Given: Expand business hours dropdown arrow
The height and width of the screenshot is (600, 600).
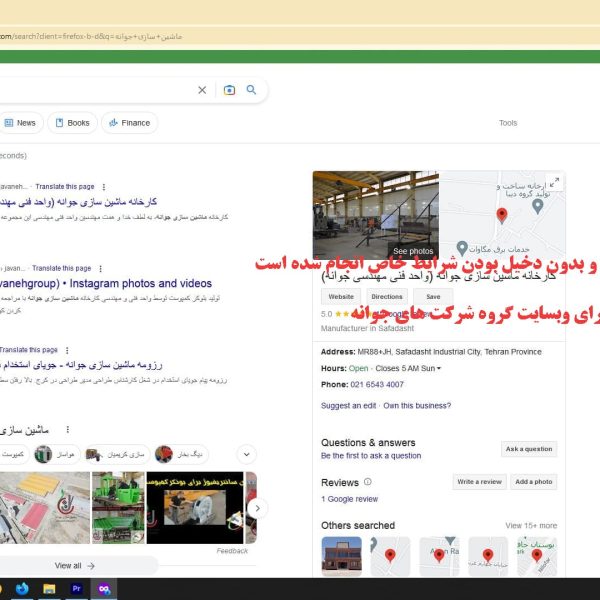Looking at the screenshot, I should click(x=438, y=368).
